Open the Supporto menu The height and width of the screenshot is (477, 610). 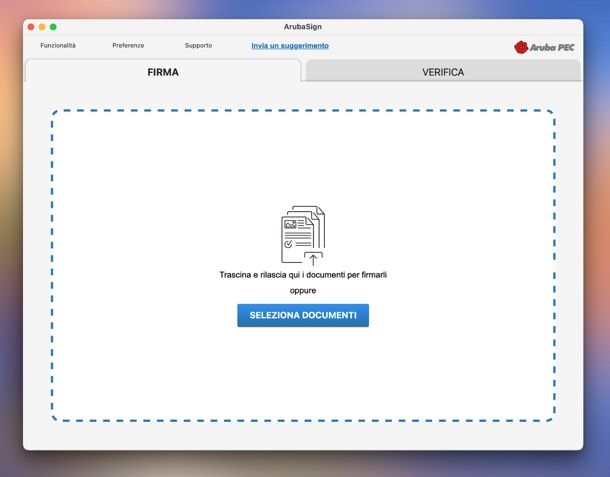pyautogui.click(x=198, y=46)
